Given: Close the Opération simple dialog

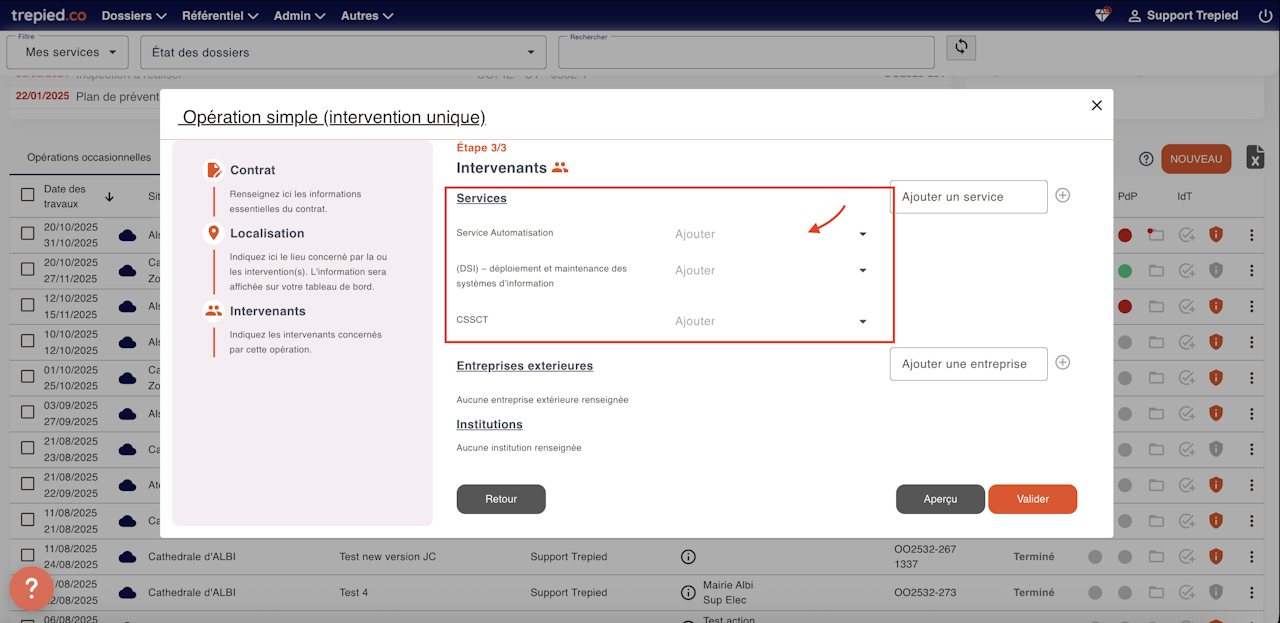Looking at the screenshot, I should pos(1096,105).
